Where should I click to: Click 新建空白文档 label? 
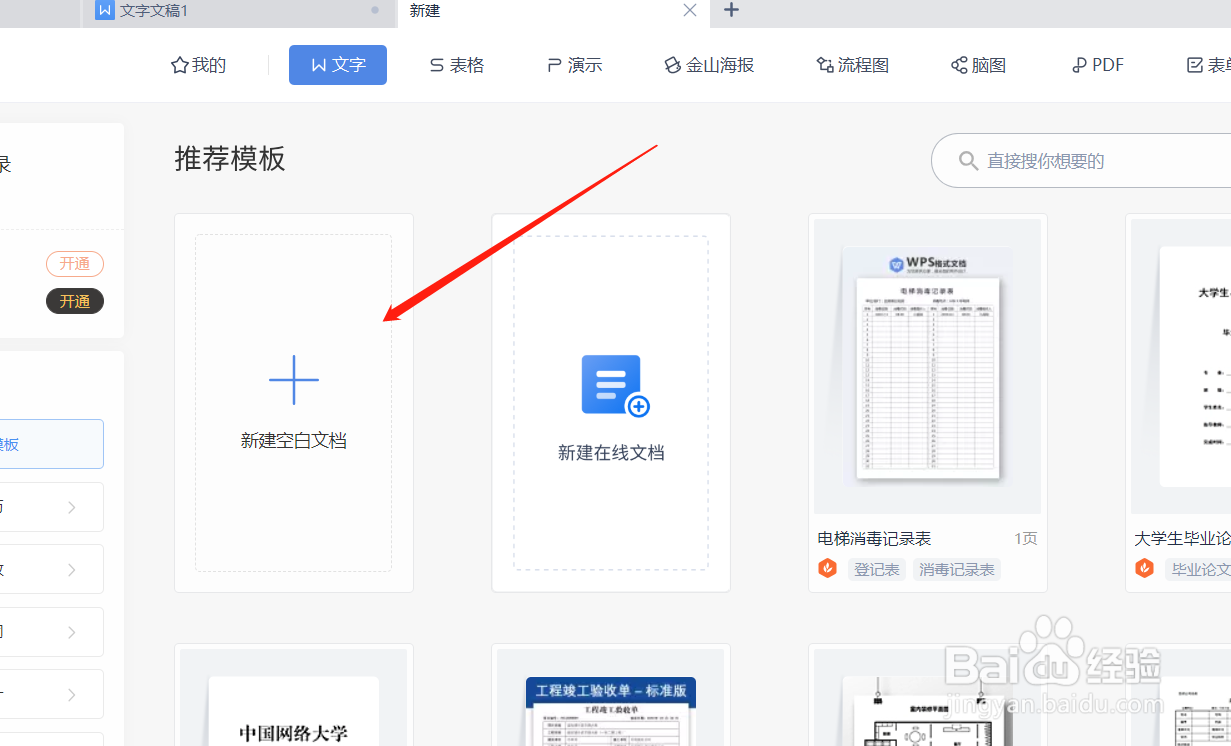[294, 440]
